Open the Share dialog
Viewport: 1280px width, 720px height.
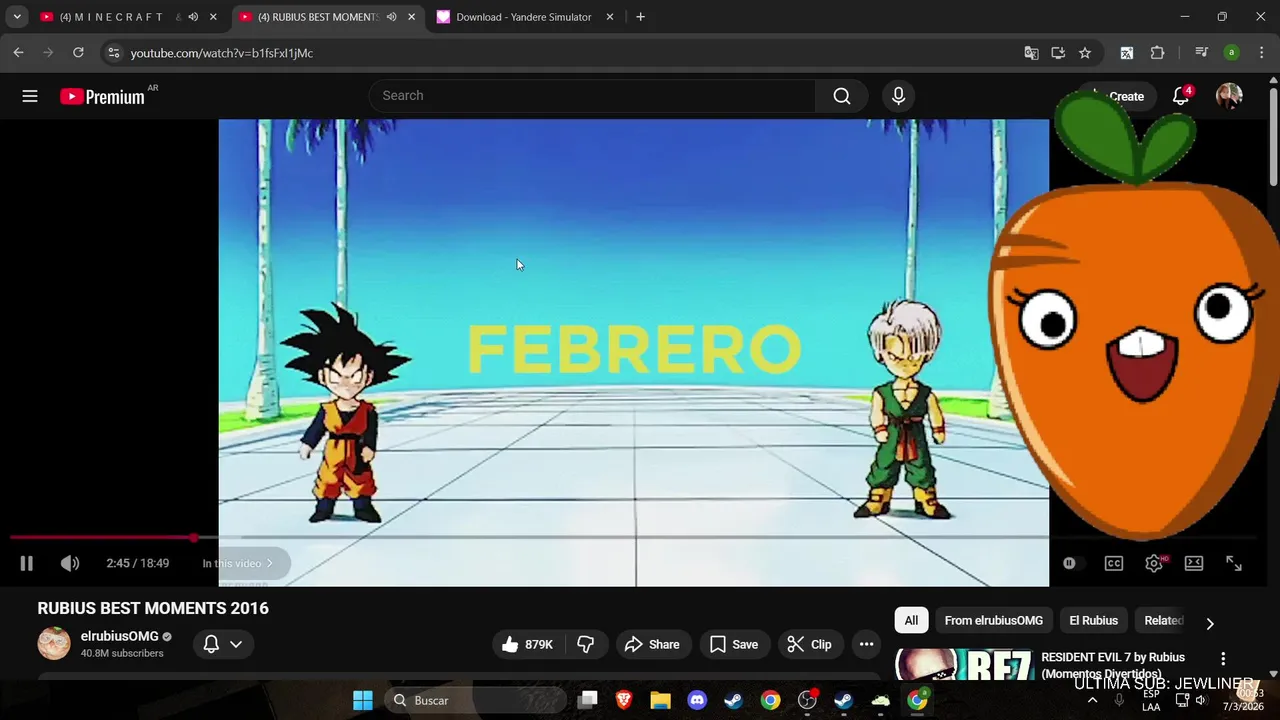(x=652, y=644)
